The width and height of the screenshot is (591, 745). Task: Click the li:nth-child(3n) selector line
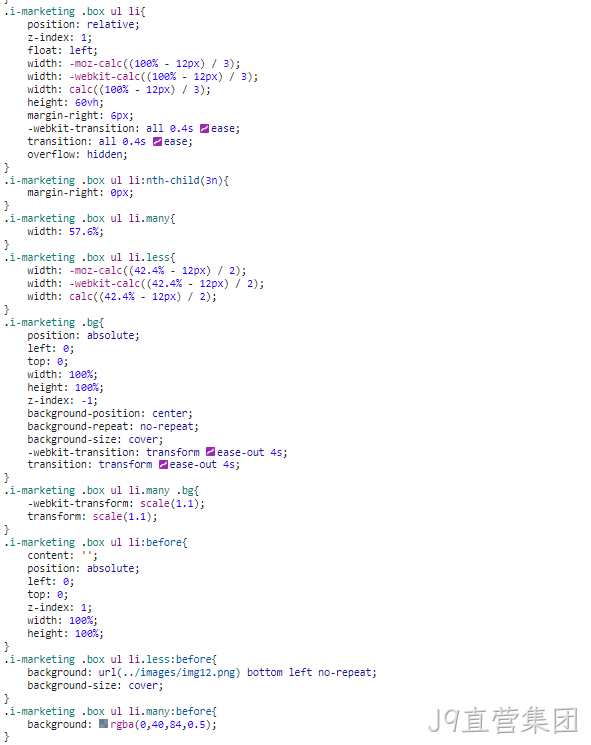pos(116,181)
